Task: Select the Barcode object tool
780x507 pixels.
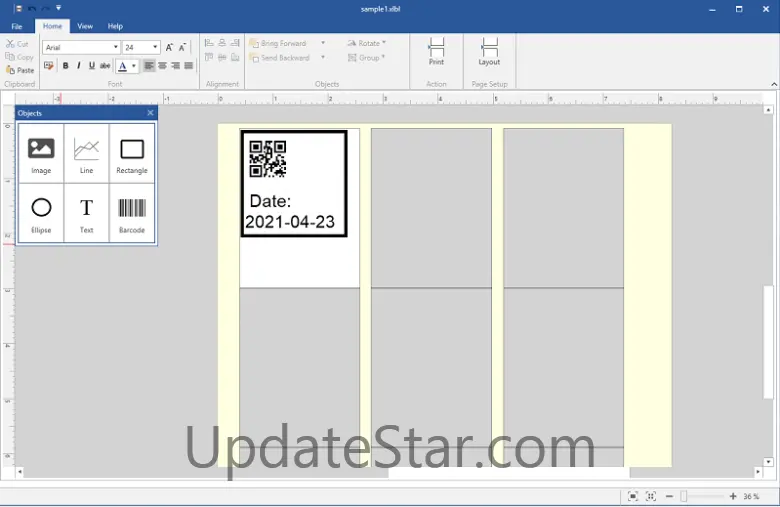Action: point(132,213)
